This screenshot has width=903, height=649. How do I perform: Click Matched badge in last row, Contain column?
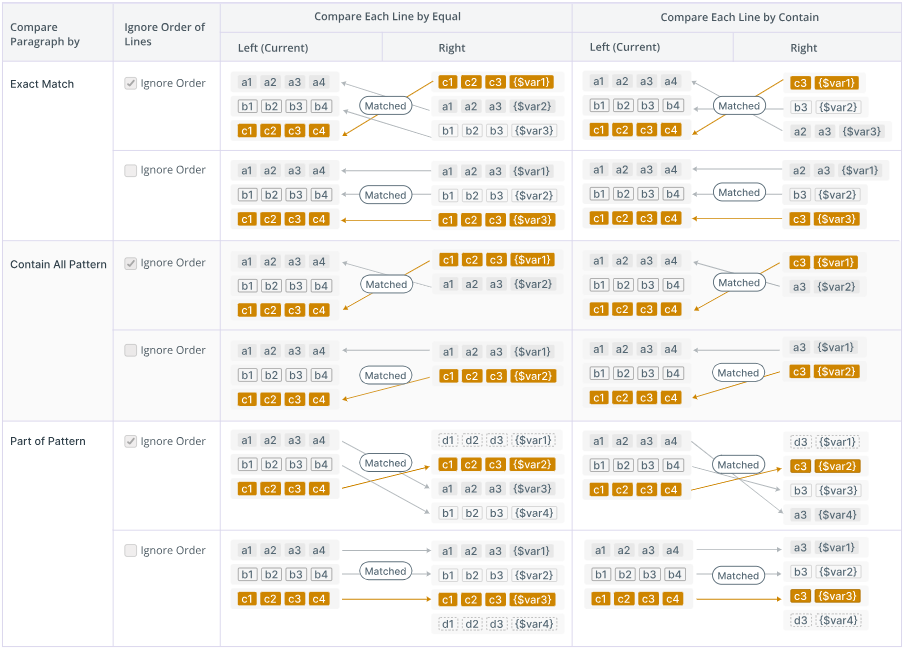click(738, 576)
